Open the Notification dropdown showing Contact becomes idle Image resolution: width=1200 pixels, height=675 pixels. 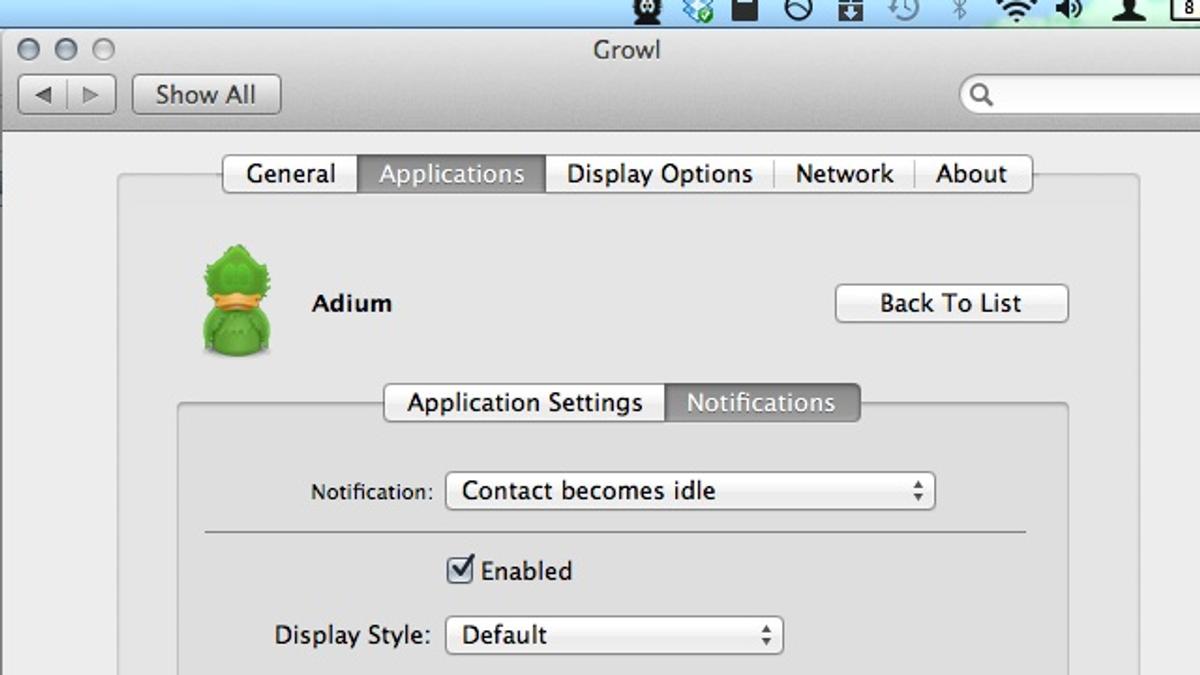tap(690, 491)
